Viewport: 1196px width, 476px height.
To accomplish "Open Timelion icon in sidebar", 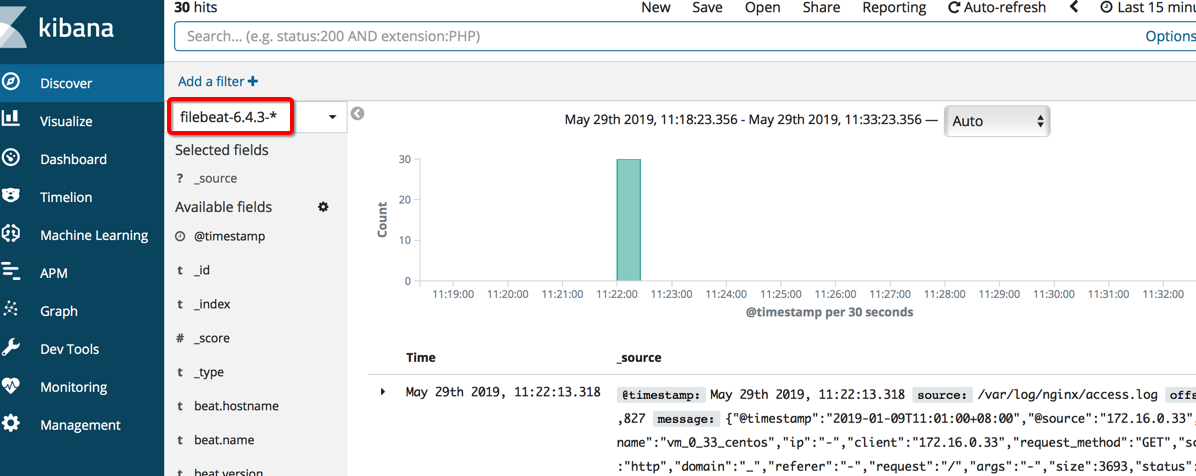I will coord(11,197).
